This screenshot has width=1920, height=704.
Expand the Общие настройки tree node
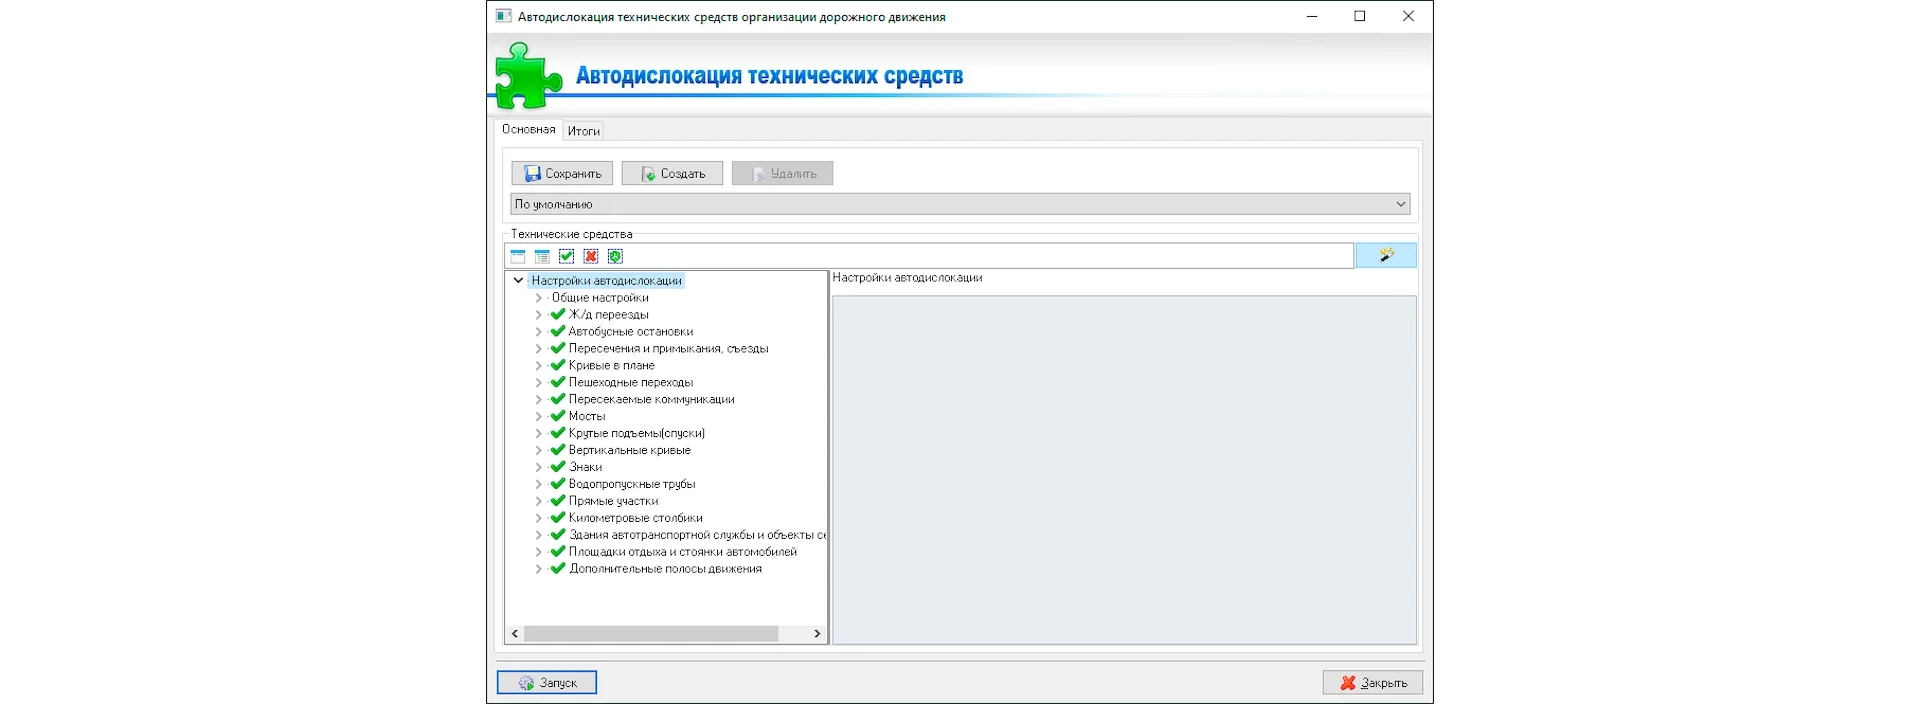[538, 298]
